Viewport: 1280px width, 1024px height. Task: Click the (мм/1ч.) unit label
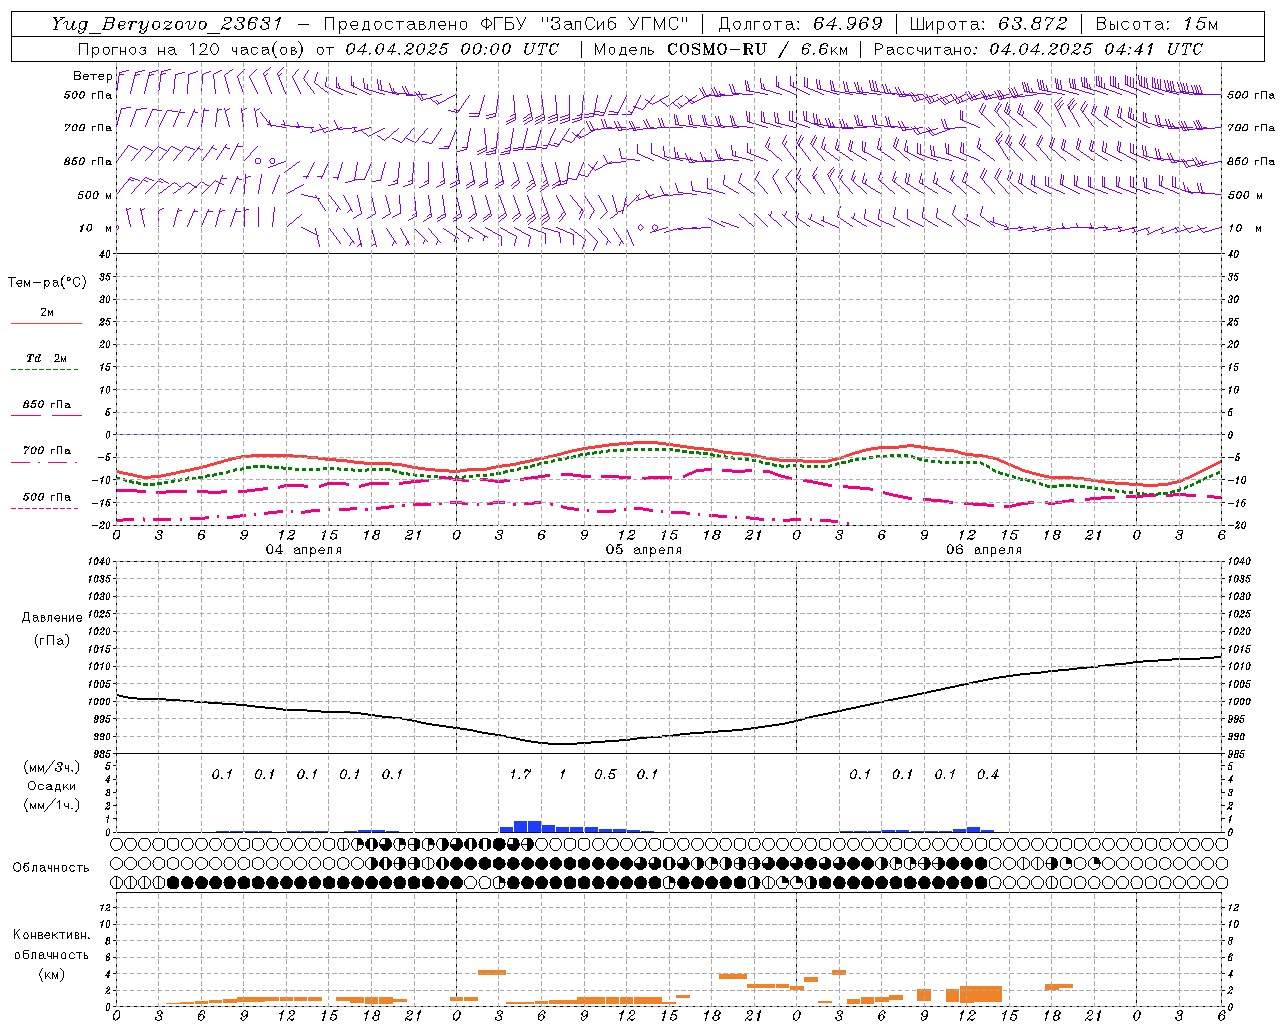[51, 805]
